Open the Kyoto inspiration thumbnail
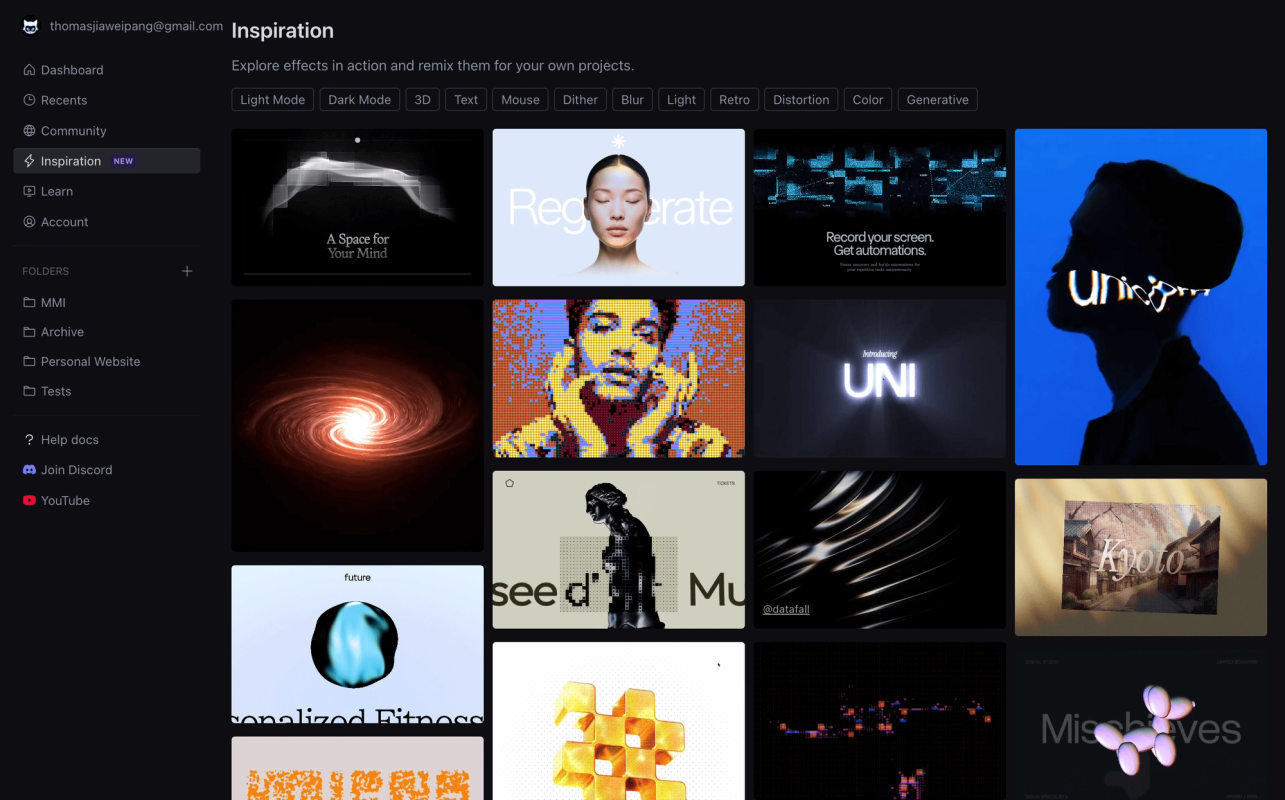The width and height of the screenshot is (1285, 800). tap(1141, 557)
